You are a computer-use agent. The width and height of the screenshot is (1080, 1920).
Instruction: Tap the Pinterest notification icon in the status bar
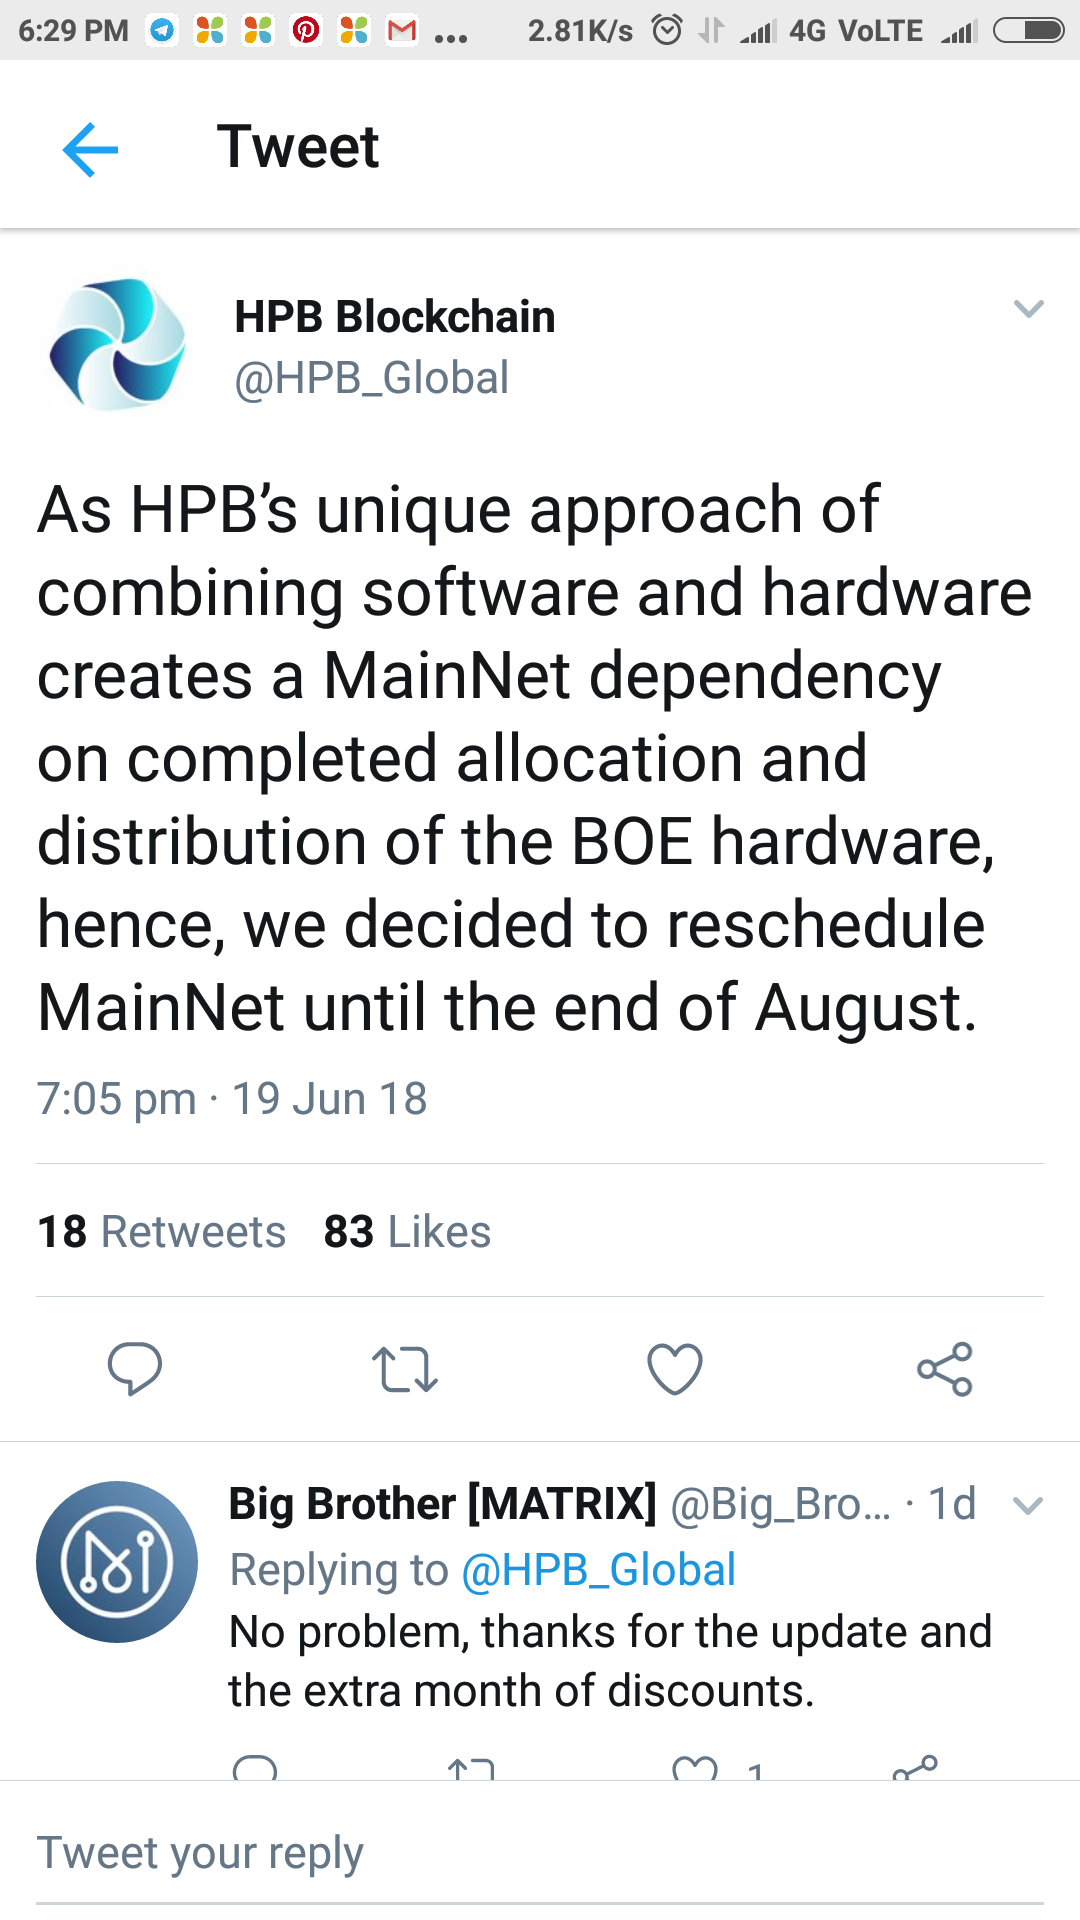pyautogui.click(x=306, y=30)
